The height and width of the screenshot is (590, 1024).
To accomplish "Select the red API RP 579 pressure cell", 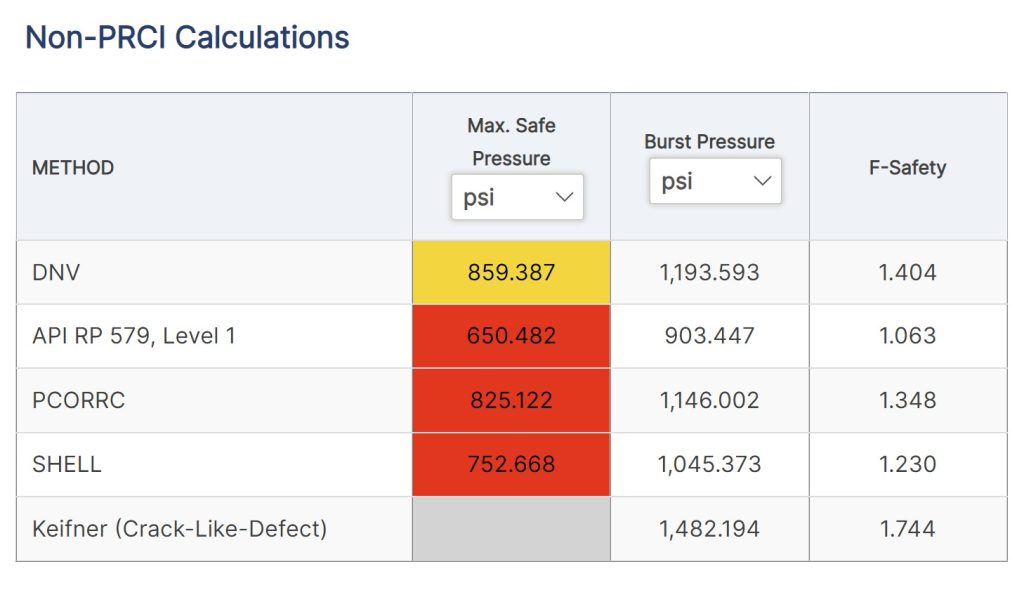I will pyautogui.click(x=510, y=336).
